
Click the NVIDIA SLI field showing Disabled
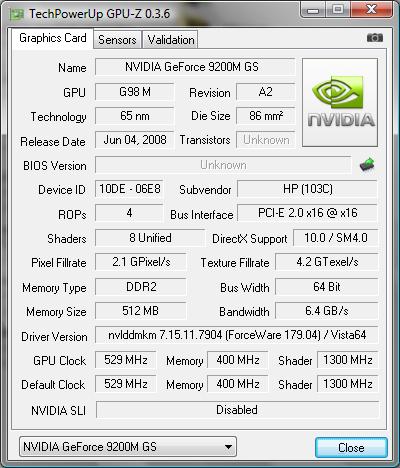click(x=237, y=410)
